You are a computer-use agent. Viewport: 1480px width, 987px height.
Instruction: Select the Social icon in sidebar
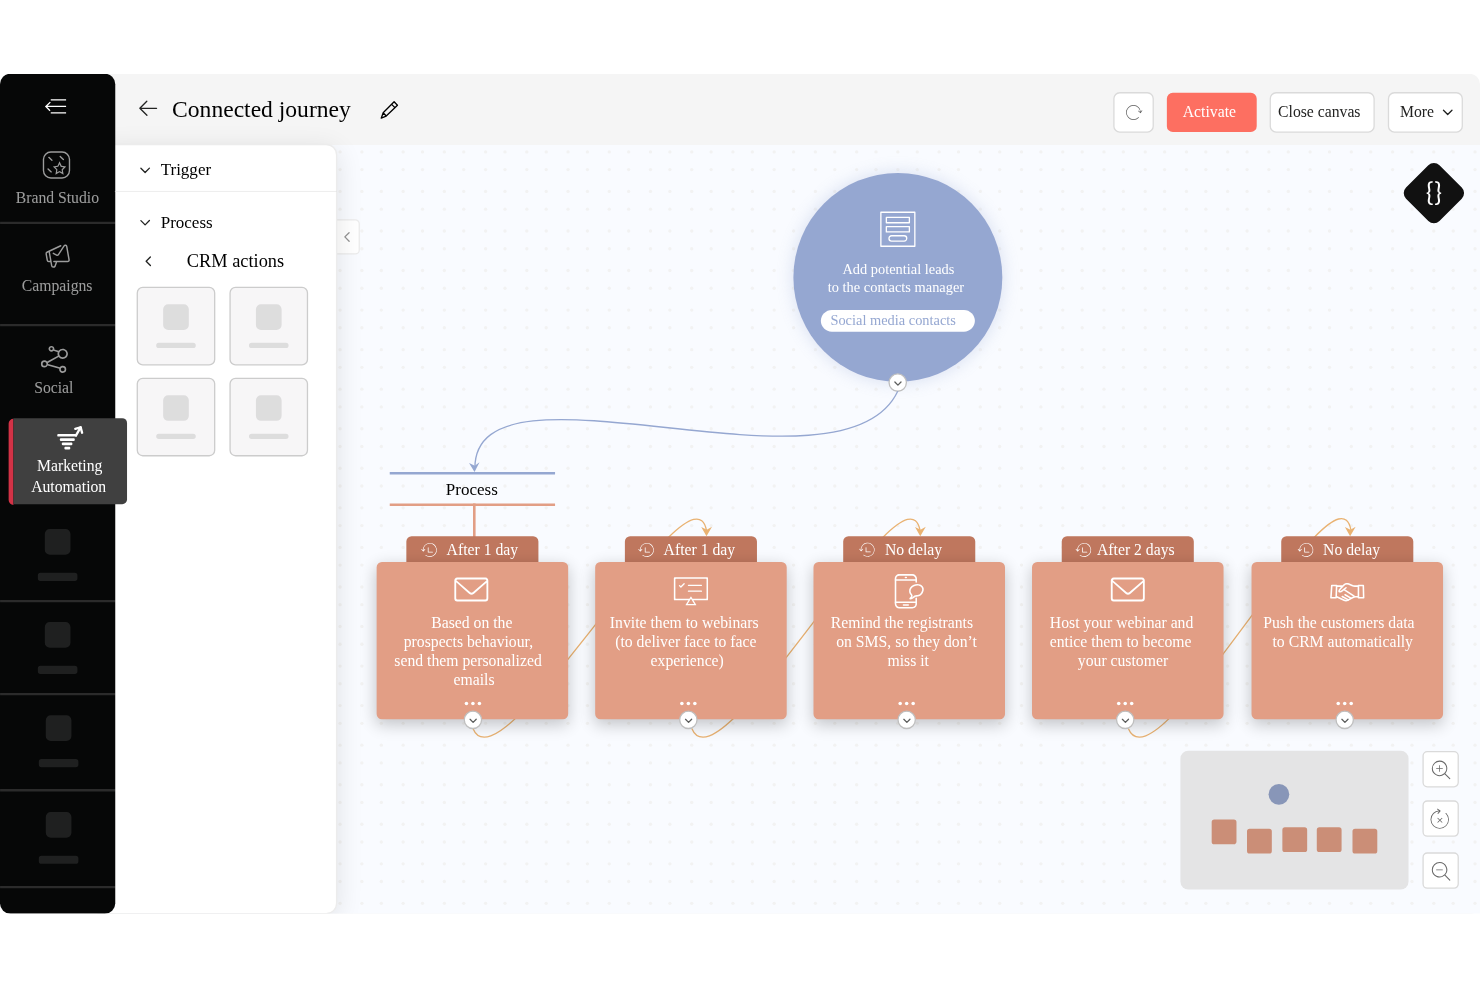coord(53,359)
